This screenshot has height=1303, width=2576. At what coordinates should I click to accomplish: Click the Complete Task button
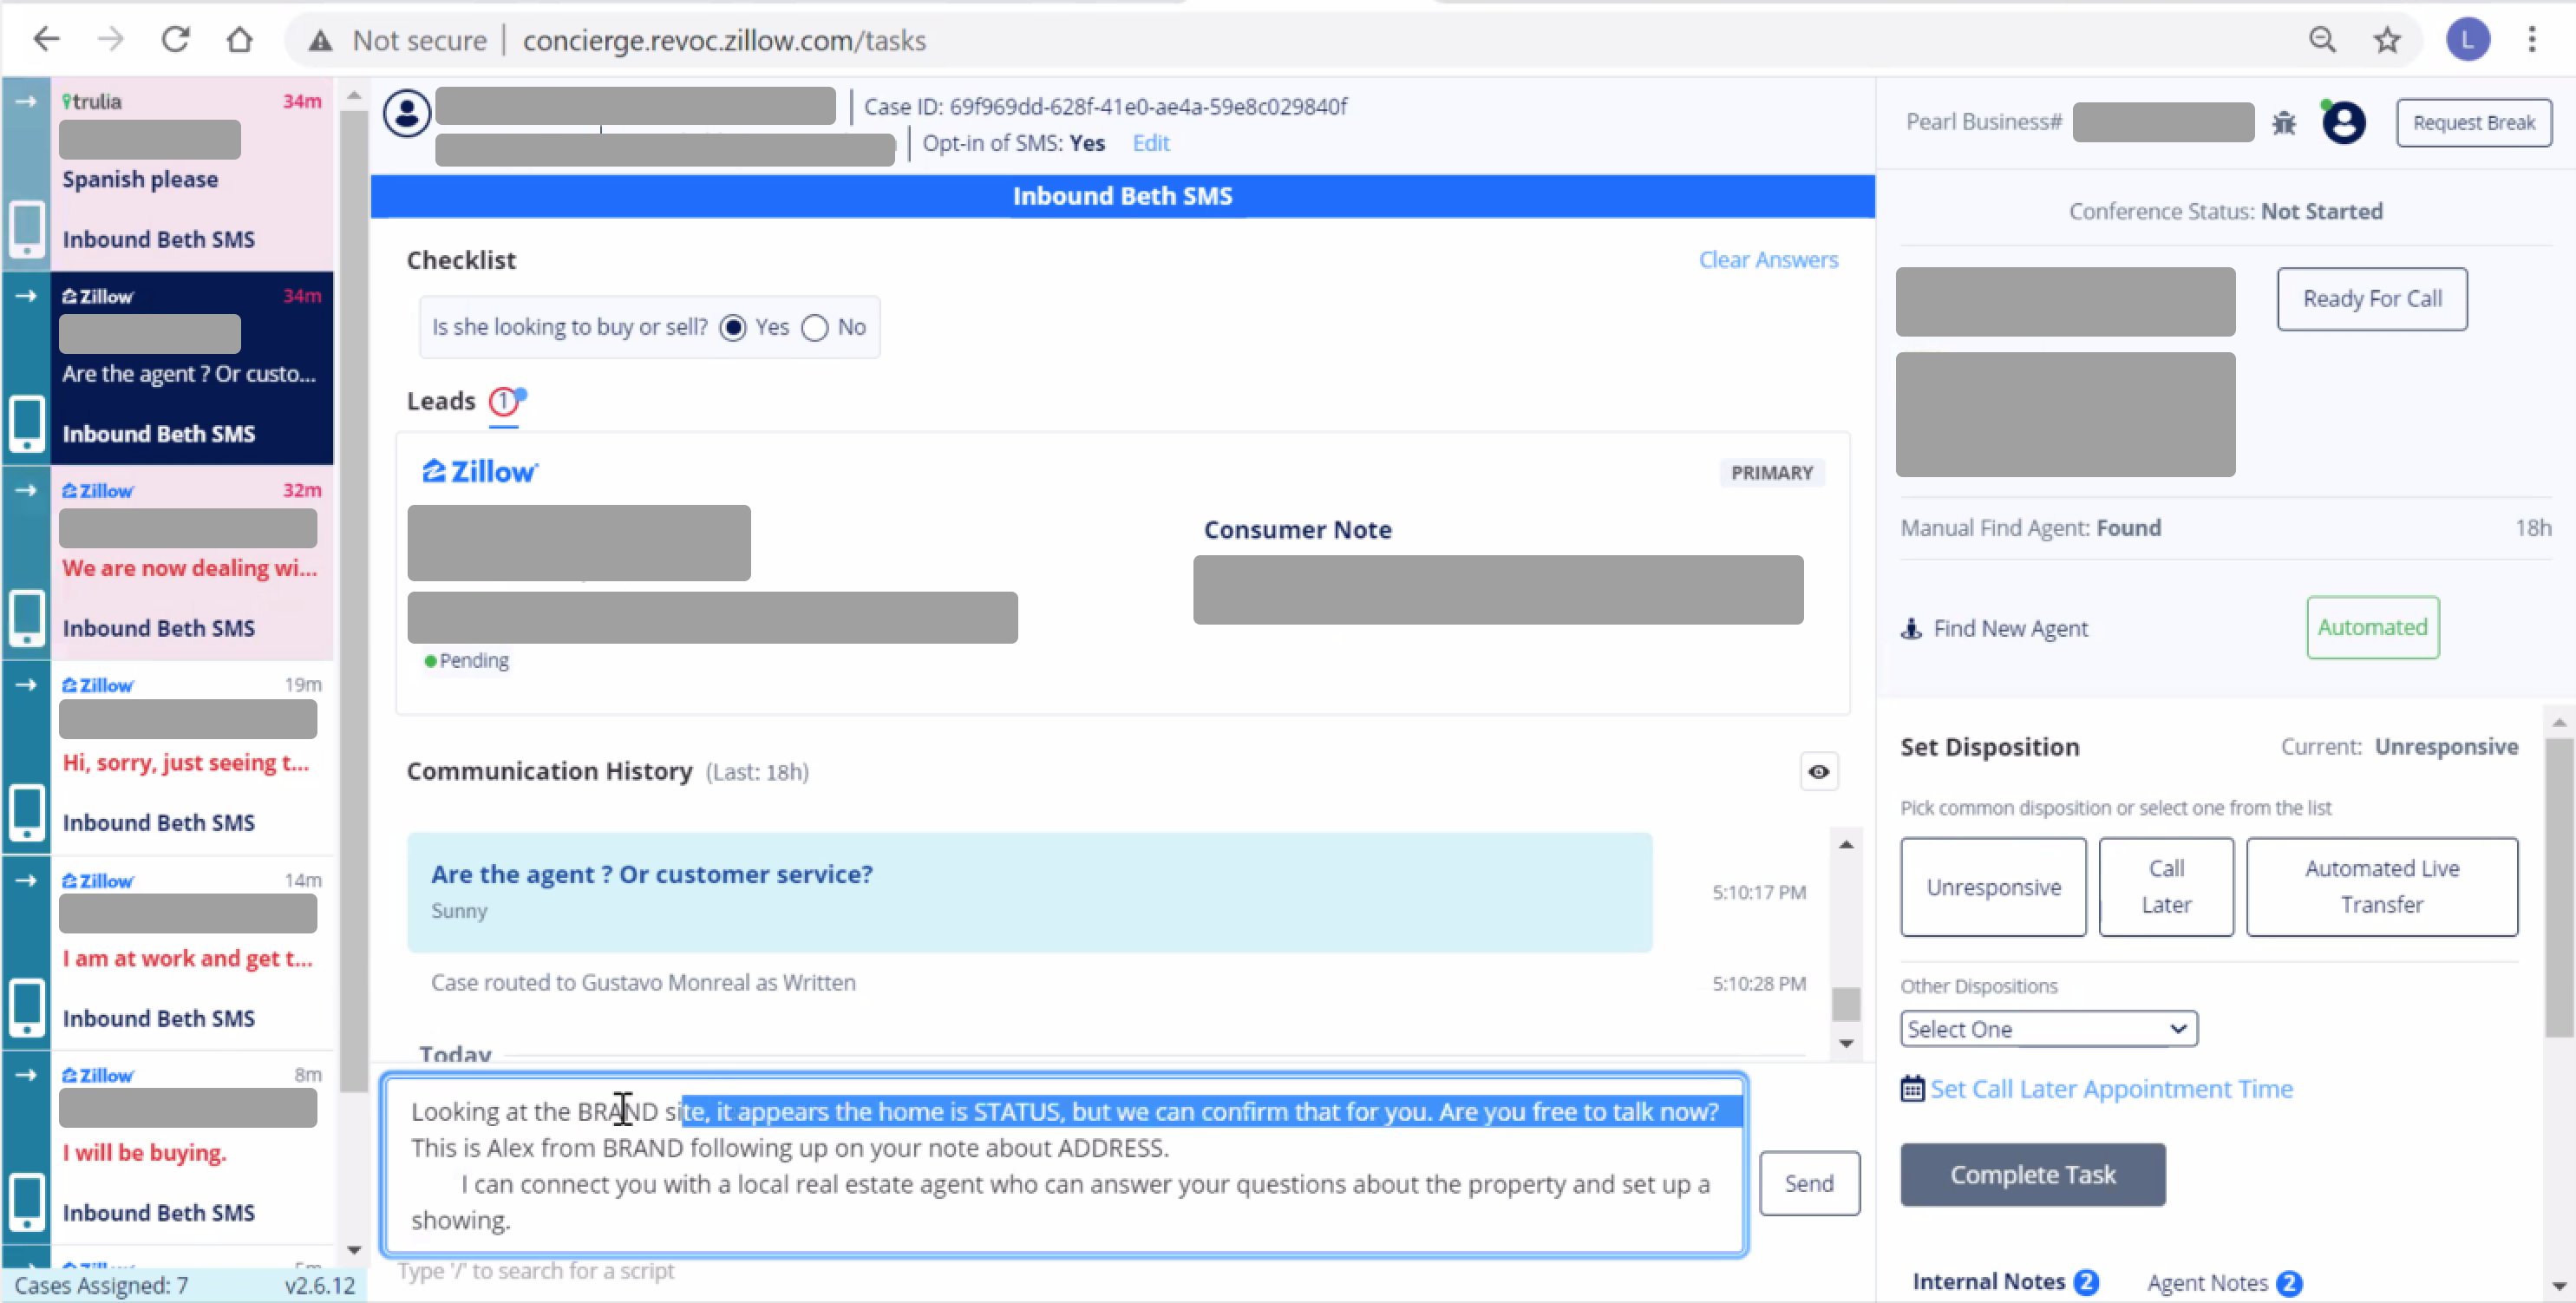coord(2032,1174)
